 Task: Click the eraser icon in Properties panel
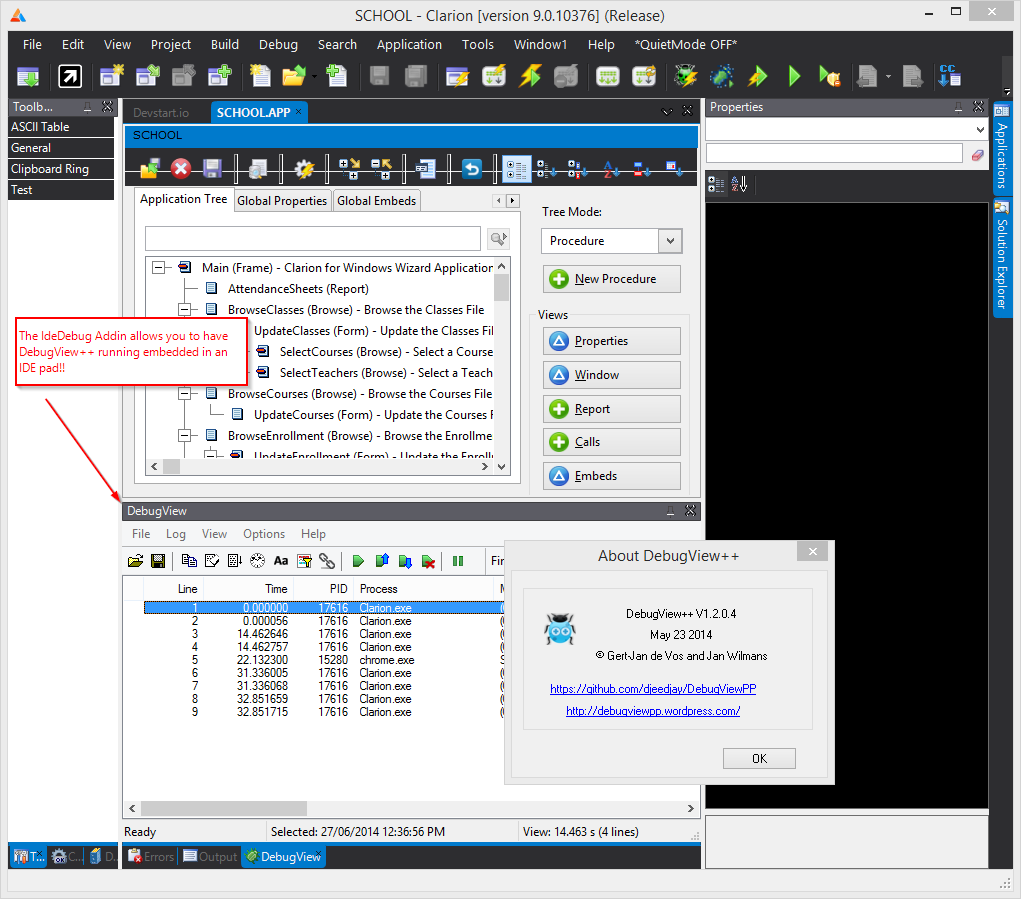pyautogui.click(x=978, y=154)
